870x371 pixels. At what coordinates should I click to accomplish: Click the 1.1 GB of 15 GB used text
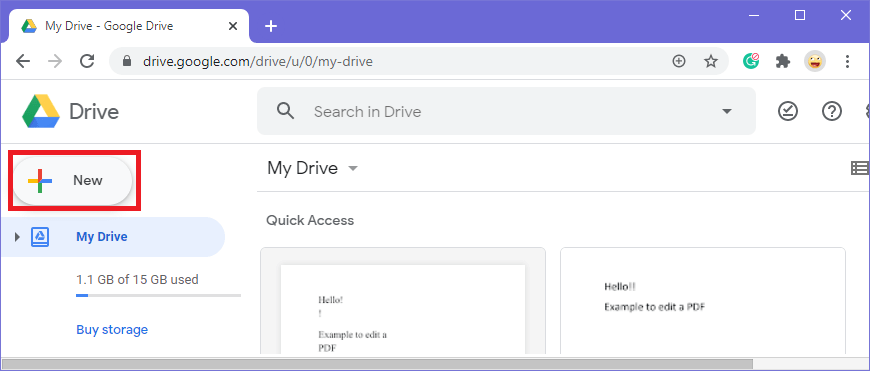coord(137,279)
